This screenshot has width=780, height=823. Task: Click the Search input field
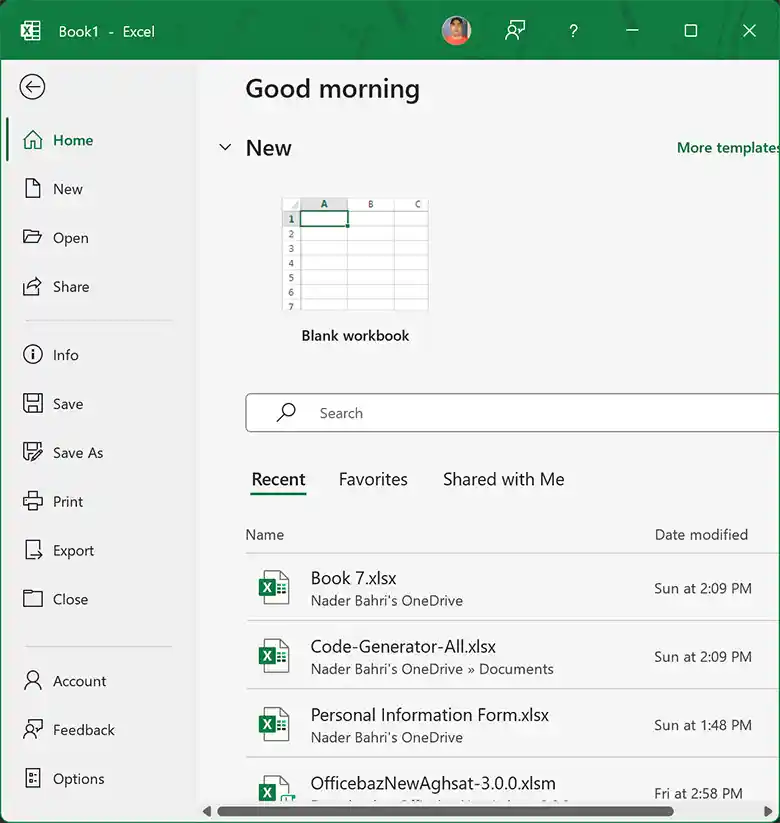[512, 413]
